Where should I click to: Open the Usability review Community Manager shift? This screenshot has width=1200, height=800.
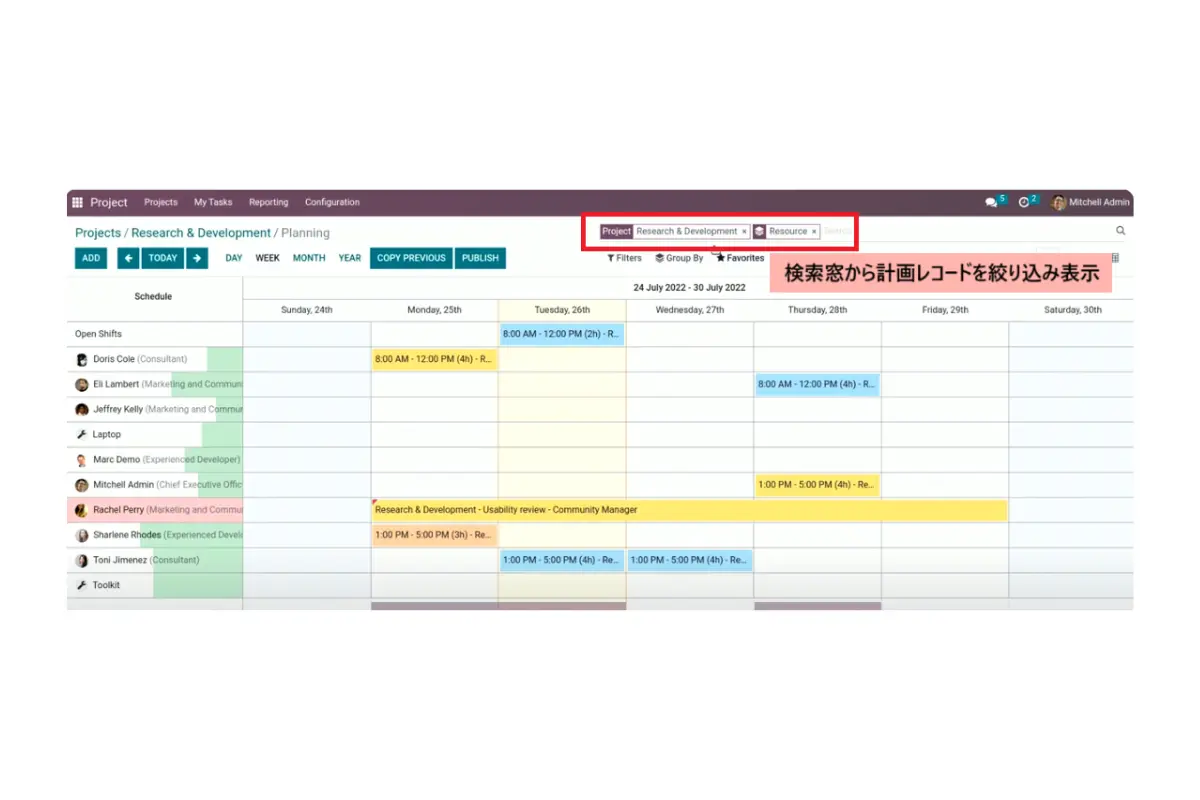click(689, 510)
